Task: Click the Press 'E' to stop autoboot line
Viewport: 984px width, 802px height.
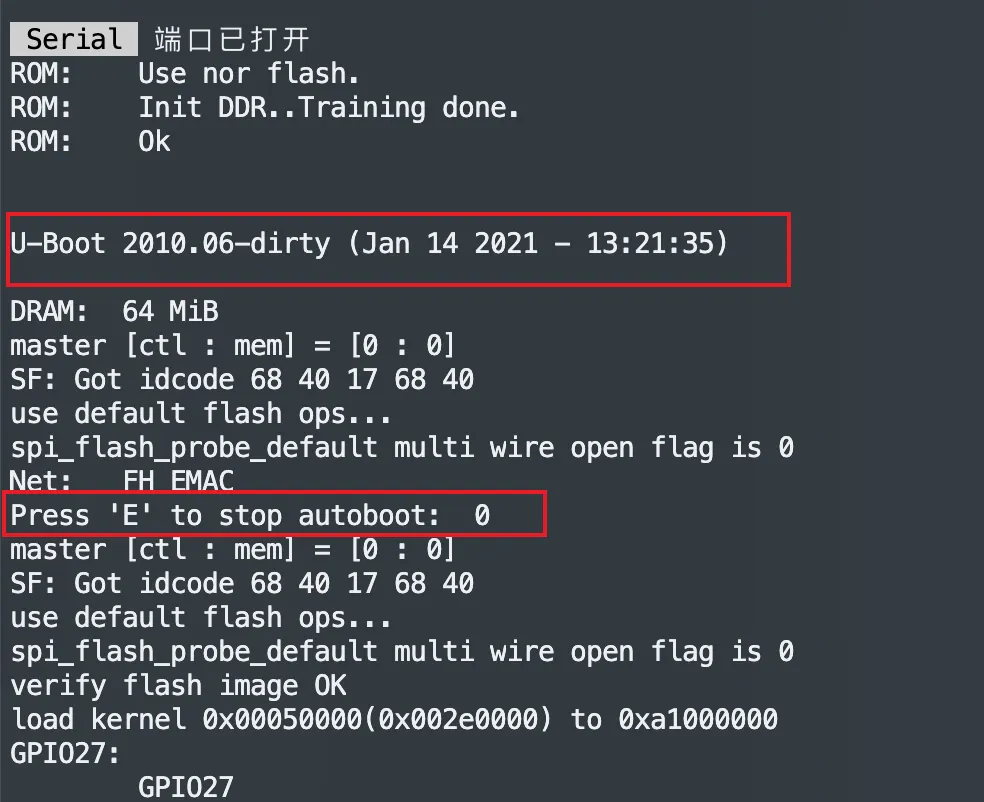Action: 250,515
